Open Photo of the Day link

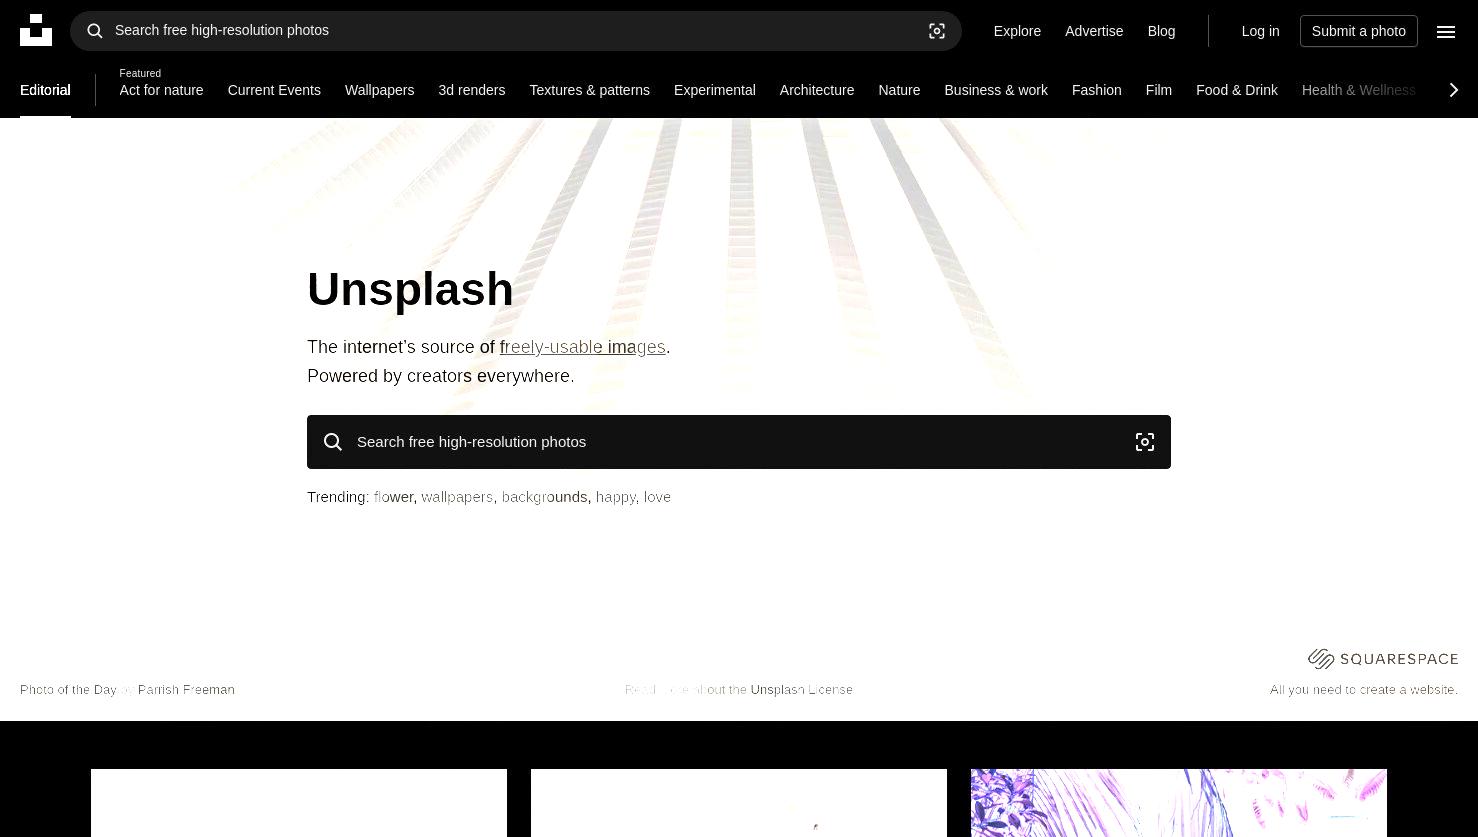68,690
